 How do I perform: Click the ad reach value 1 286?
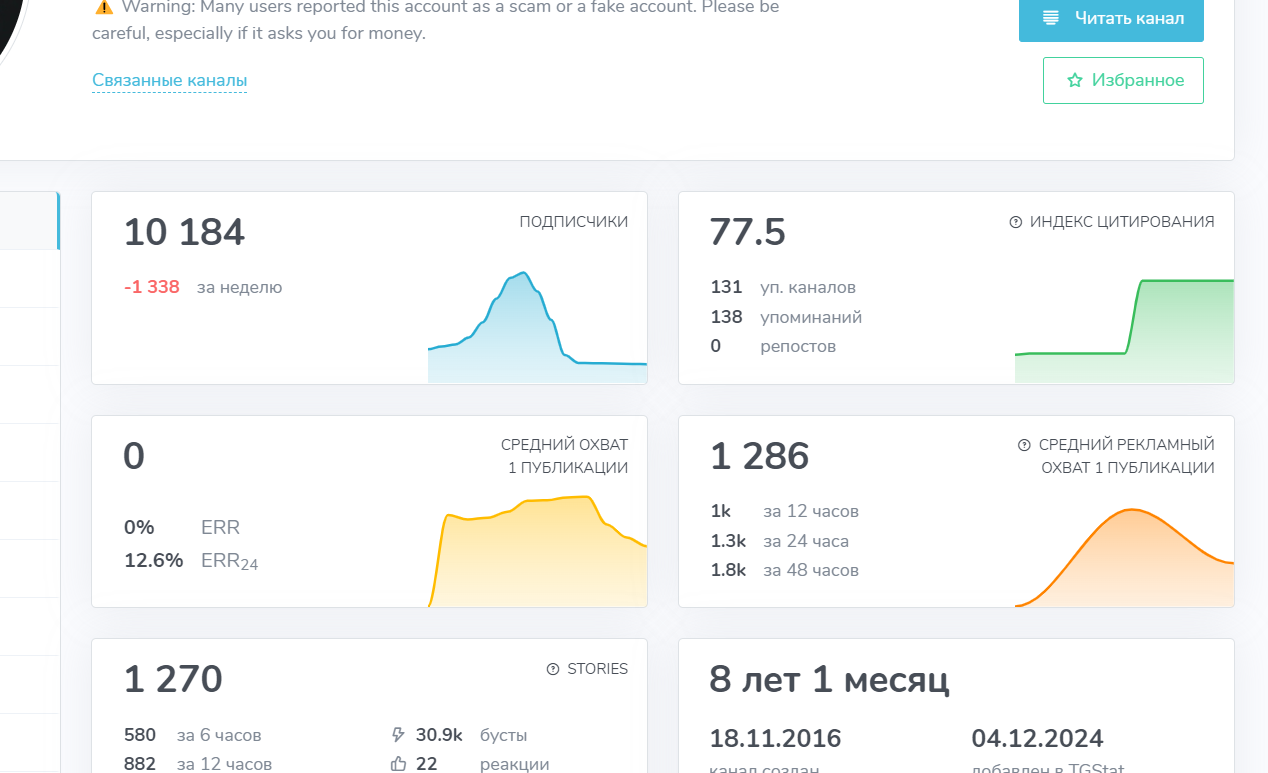coord(760,456)
